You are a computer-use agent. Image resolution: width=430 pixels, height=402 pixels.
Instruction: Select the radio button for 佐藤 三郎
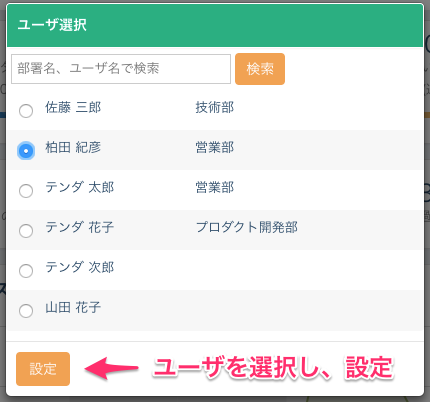(x=26, y=111)
